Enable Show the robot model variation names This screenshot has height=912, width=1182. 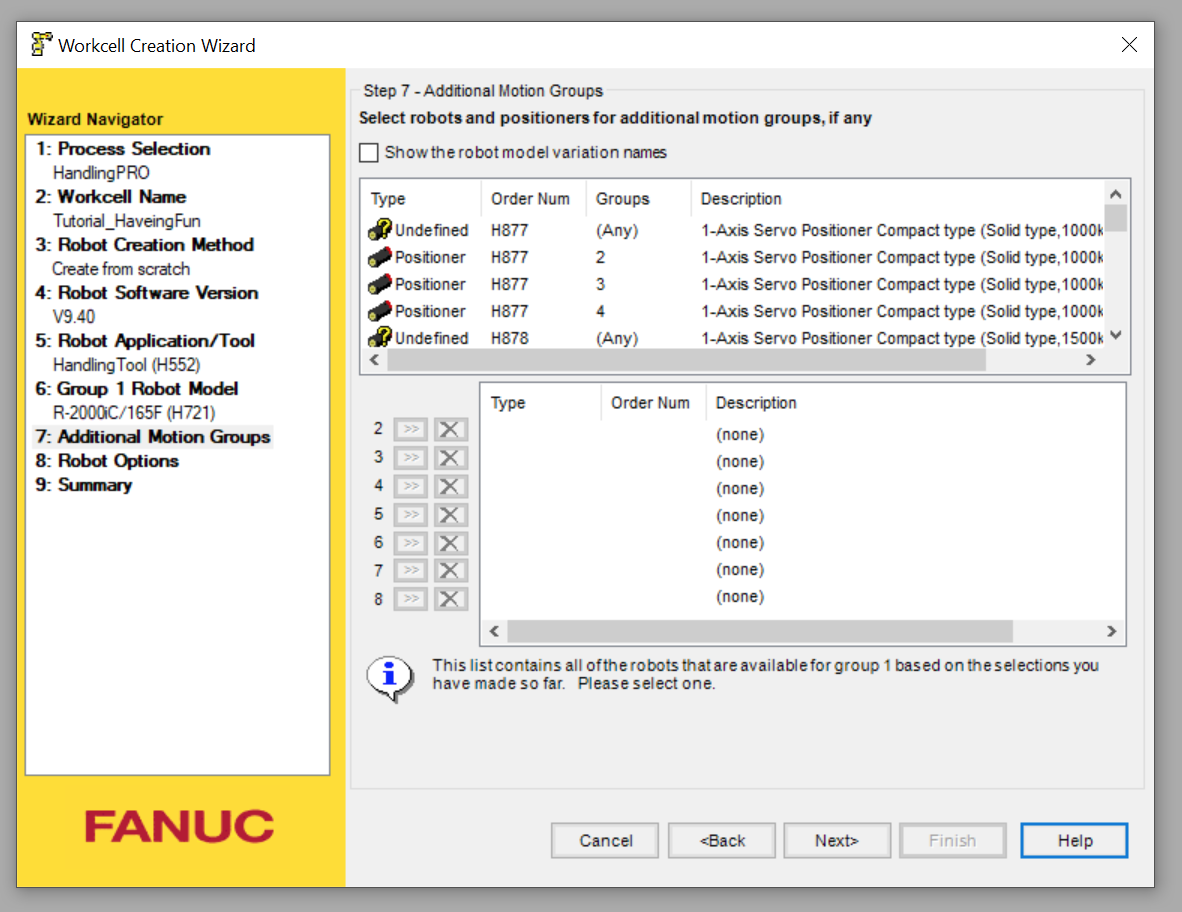[x=369, y=153]
